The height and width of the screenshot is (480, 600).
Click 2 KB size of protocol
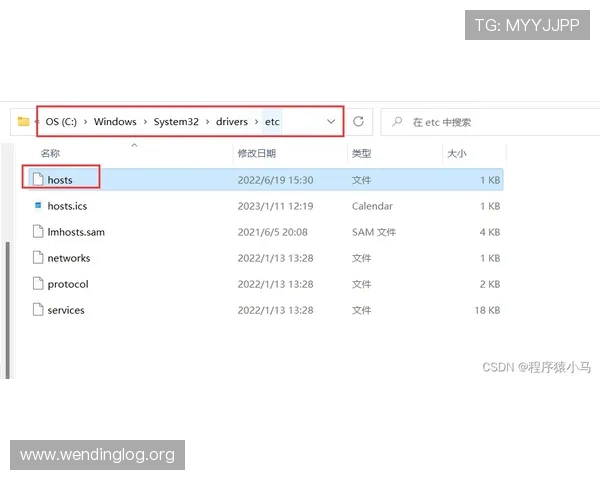coord(490,284)
